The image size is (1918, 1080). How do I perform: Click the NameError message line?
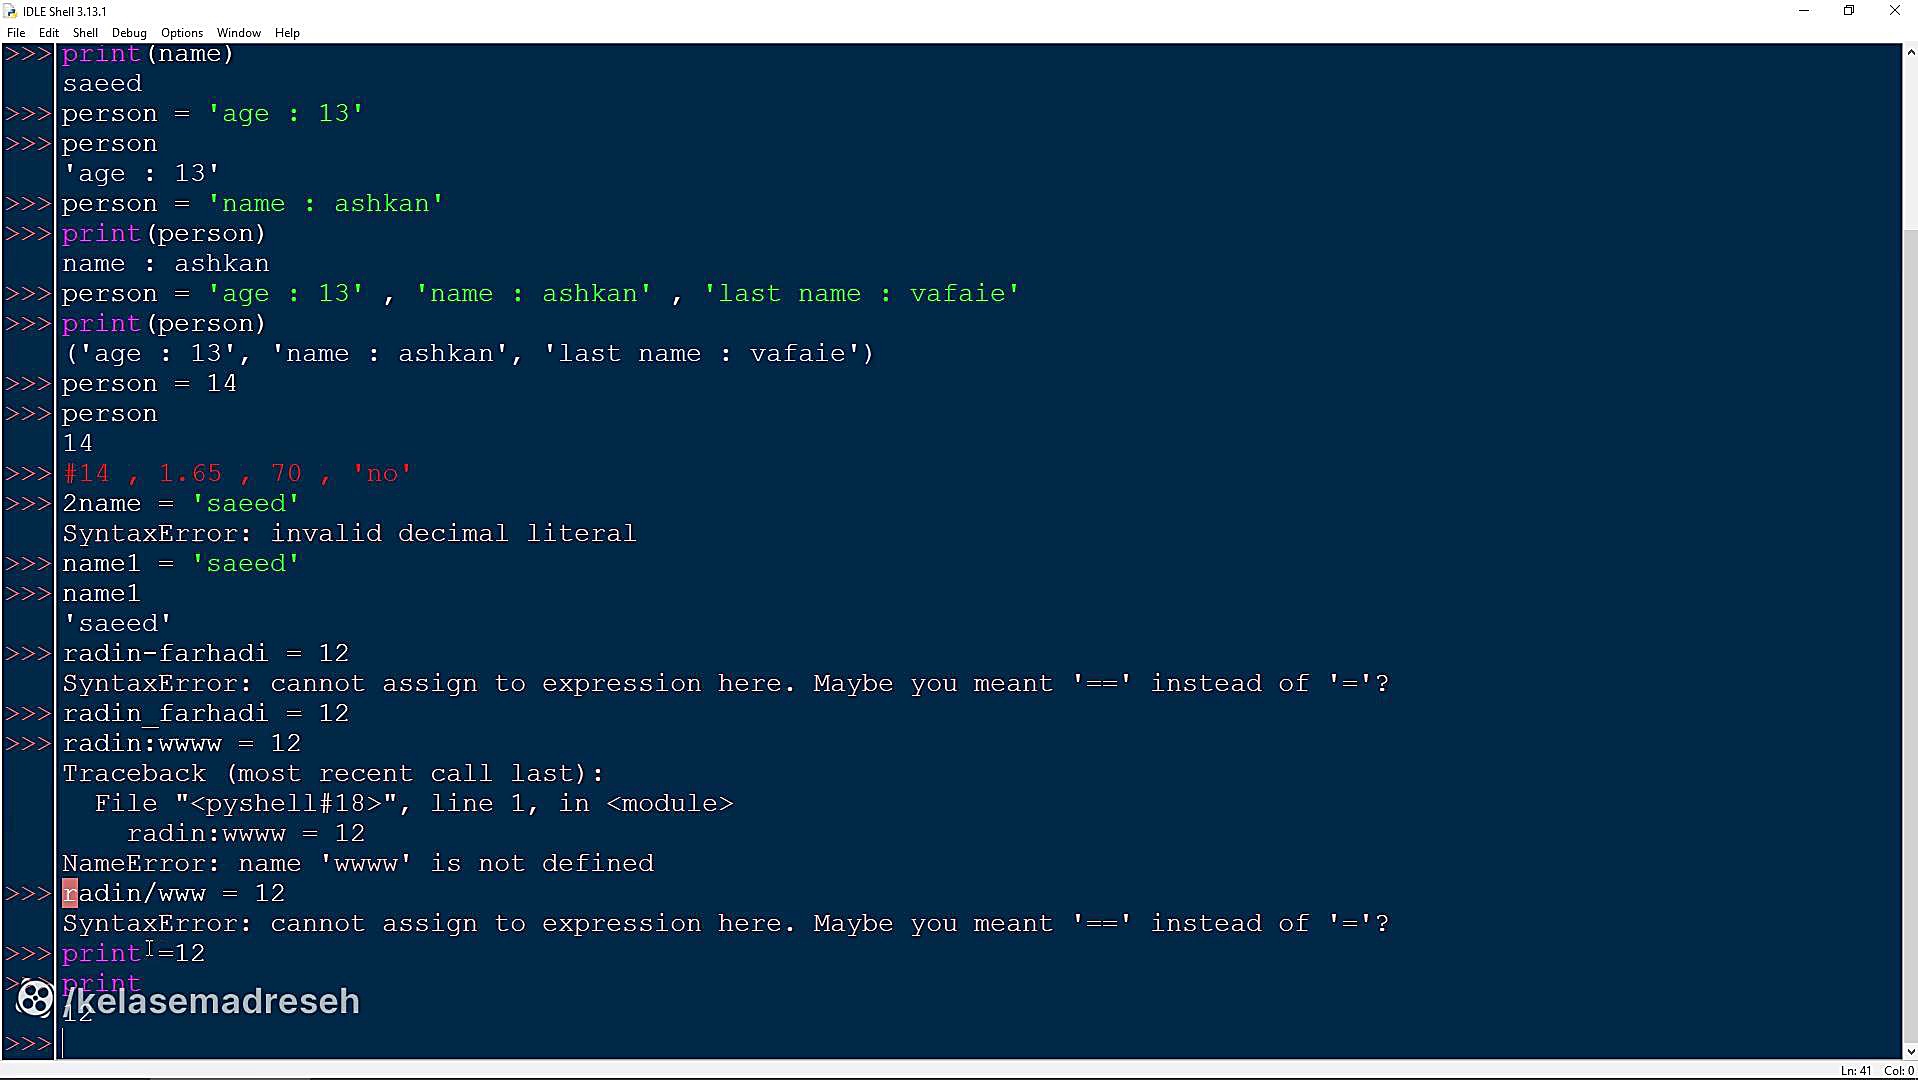[x=358, y=863]
